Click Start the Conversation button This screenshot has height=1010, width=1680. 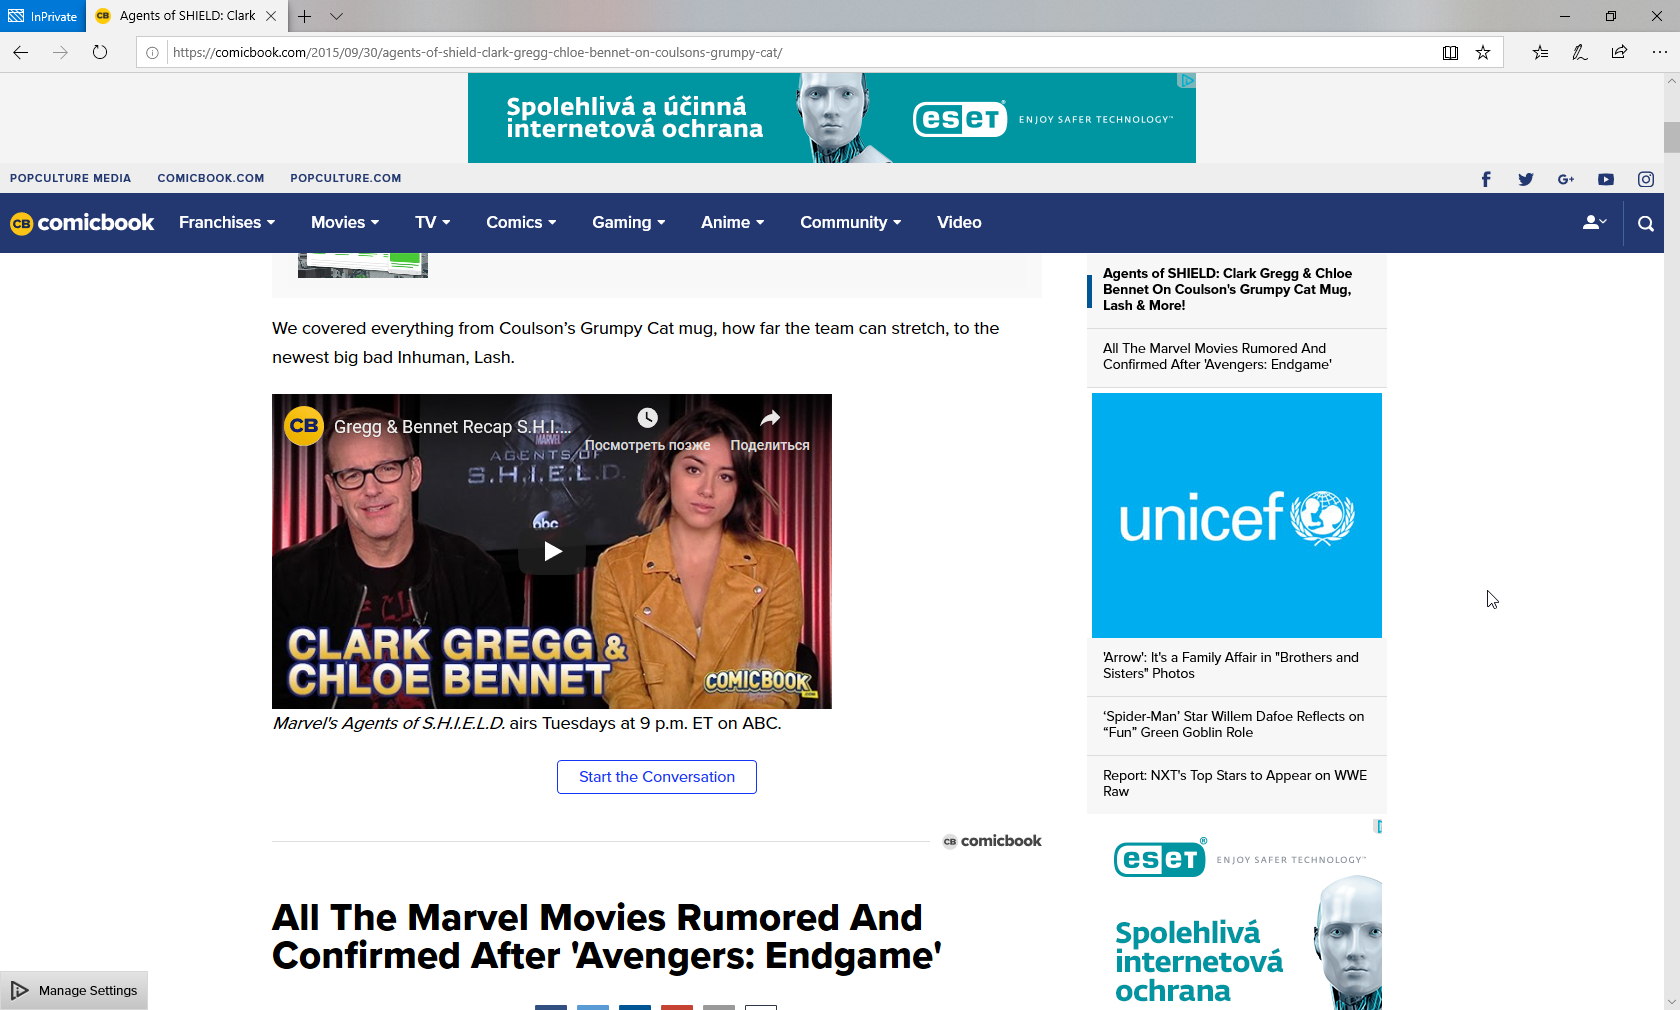[x=657, y=777]
